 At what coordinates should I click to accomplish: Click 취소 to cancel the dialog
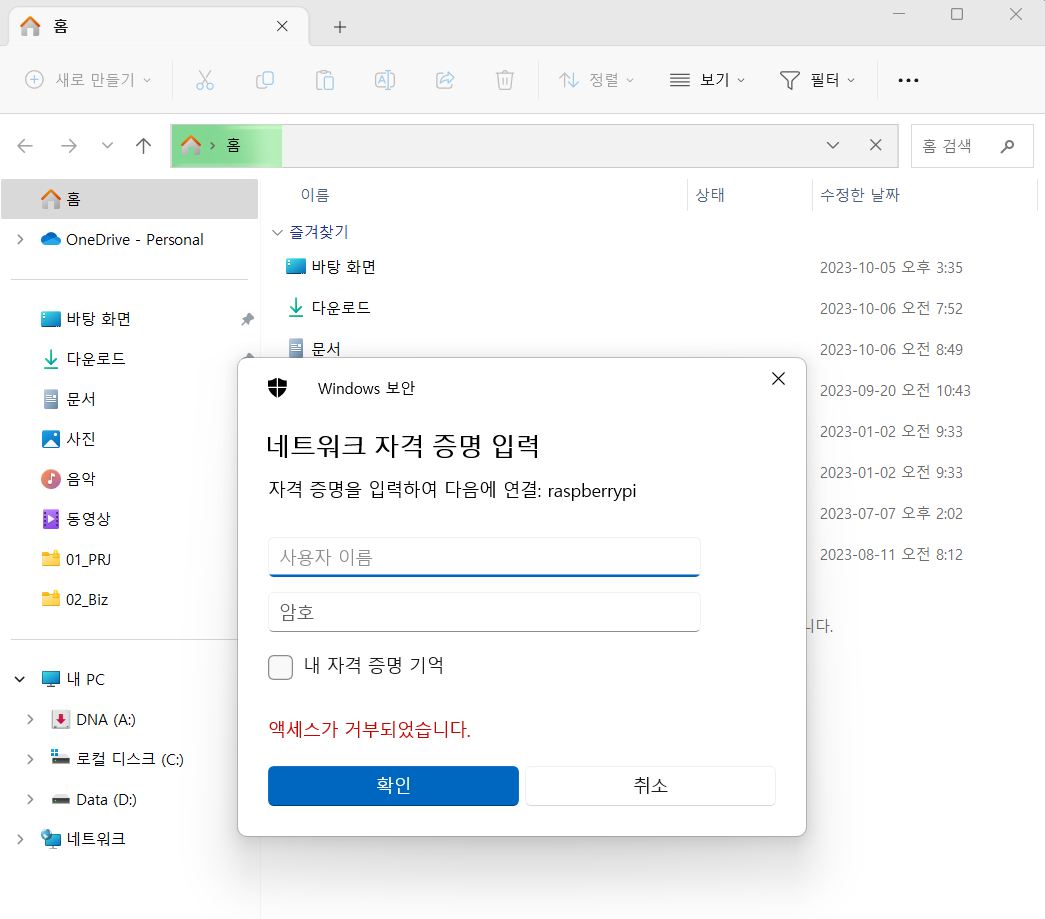[x=650, y=786]
